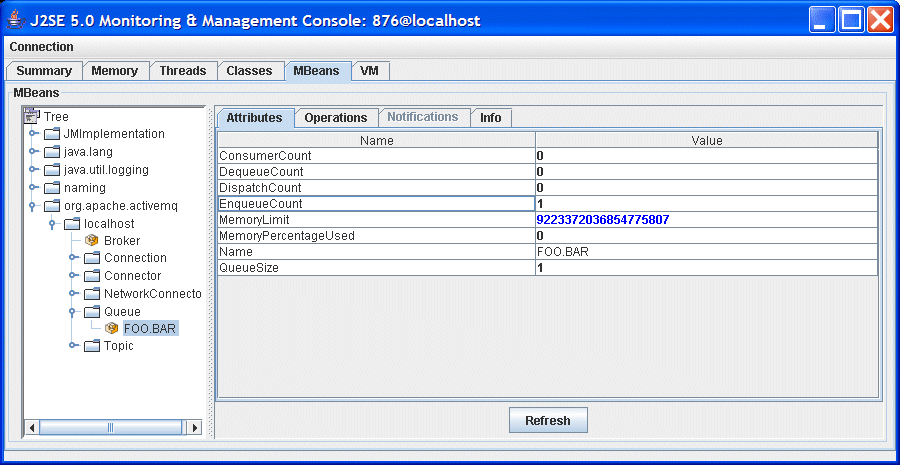The height and width of the screenshot is (465, 900).
Task: Click the Queue folder icon
Action: 92,312
